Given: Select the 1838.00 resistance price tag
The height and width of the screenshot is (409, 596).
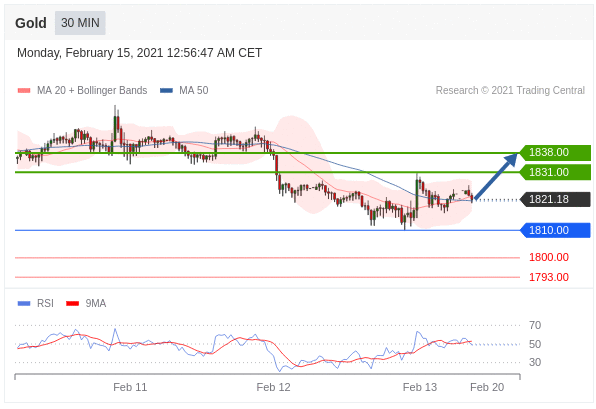Looking at the screenshot, I should (x=555, y=152).
